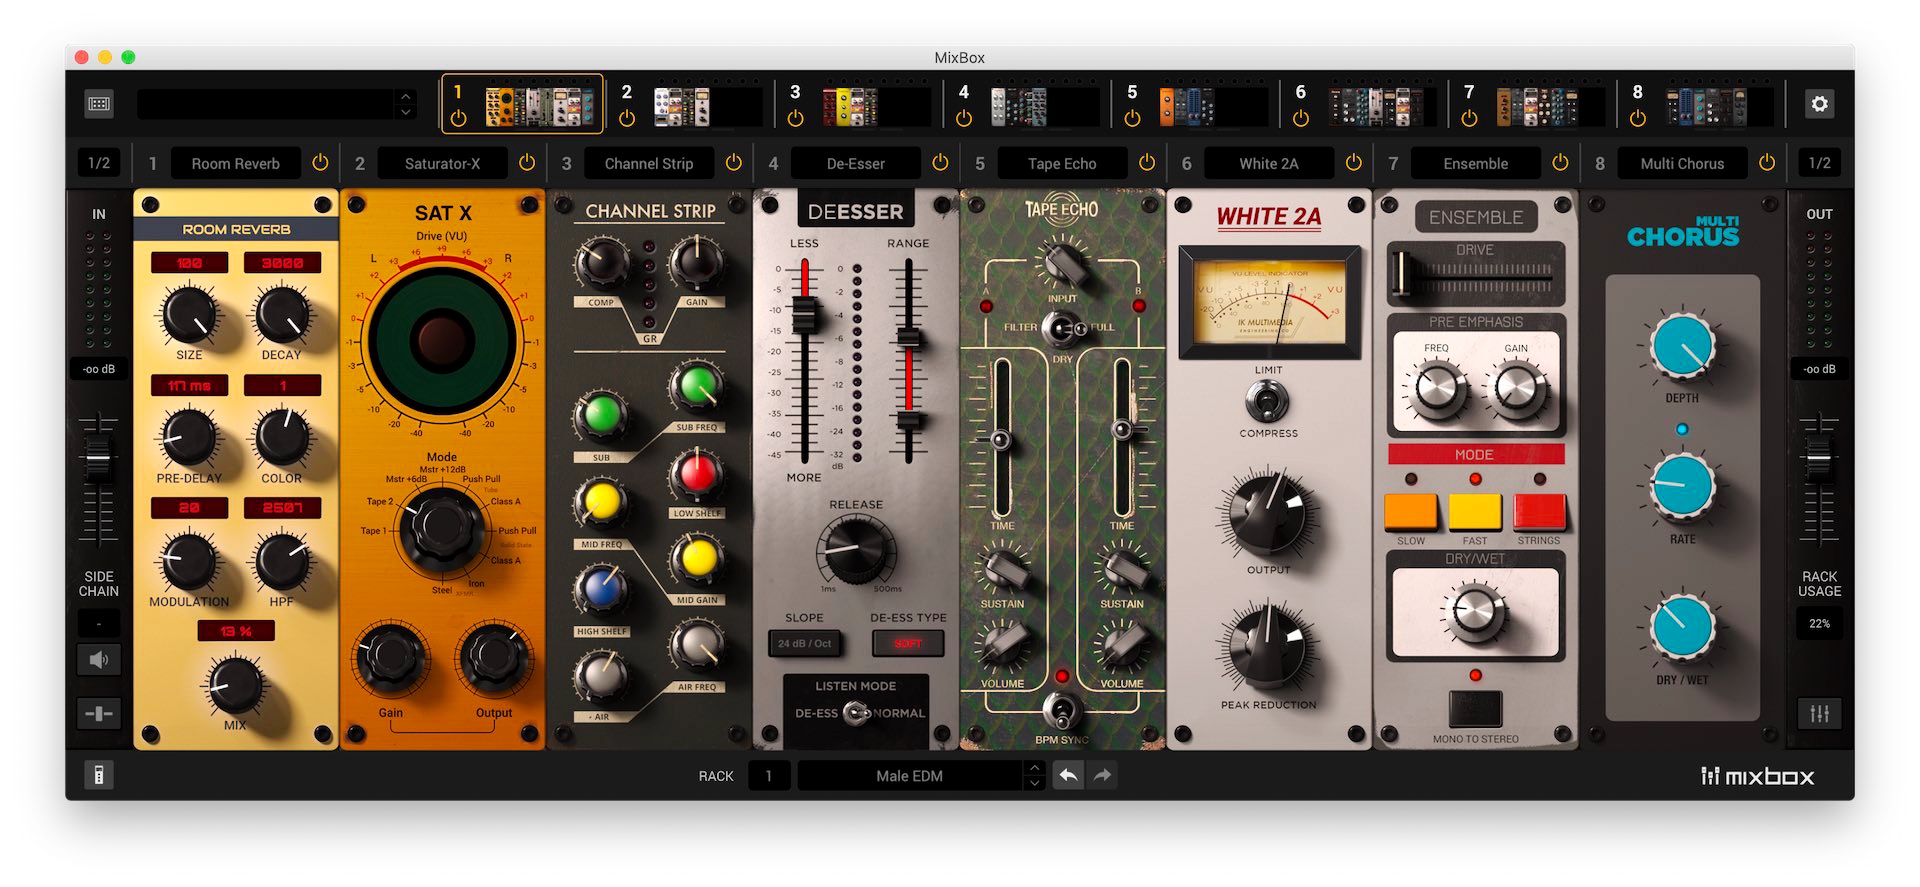Select rack tab 2 at the top
The width and height of the screenshot is (1920, 887).
(x=691, y=104)
